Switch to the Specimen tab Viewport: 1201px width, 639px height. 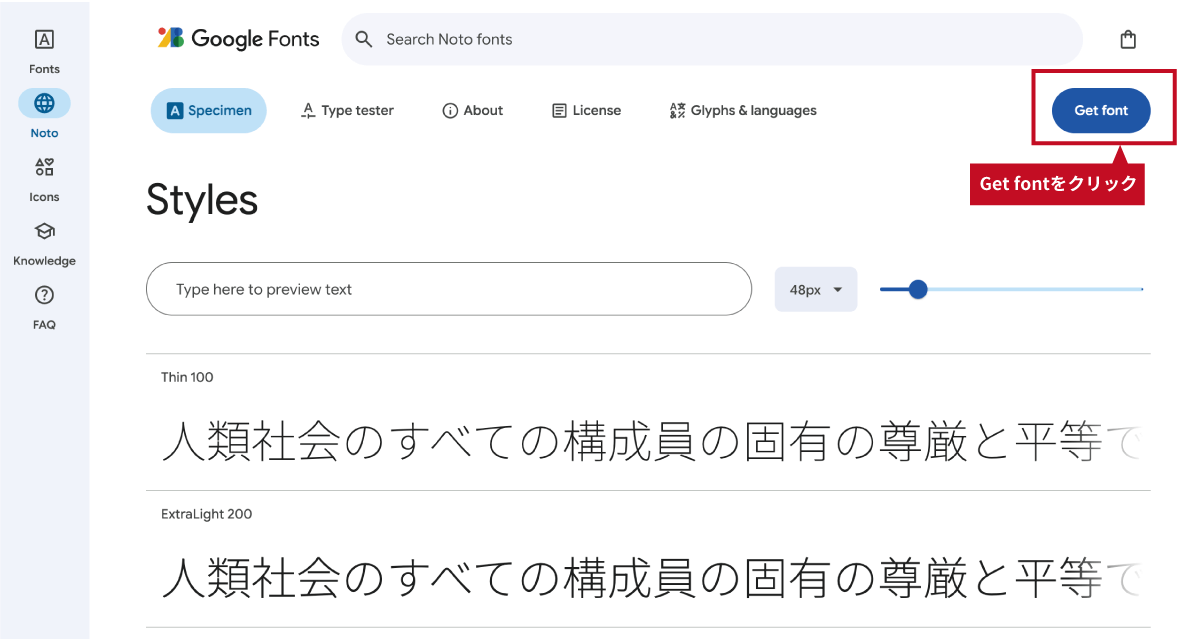click(x=208, y=111)
